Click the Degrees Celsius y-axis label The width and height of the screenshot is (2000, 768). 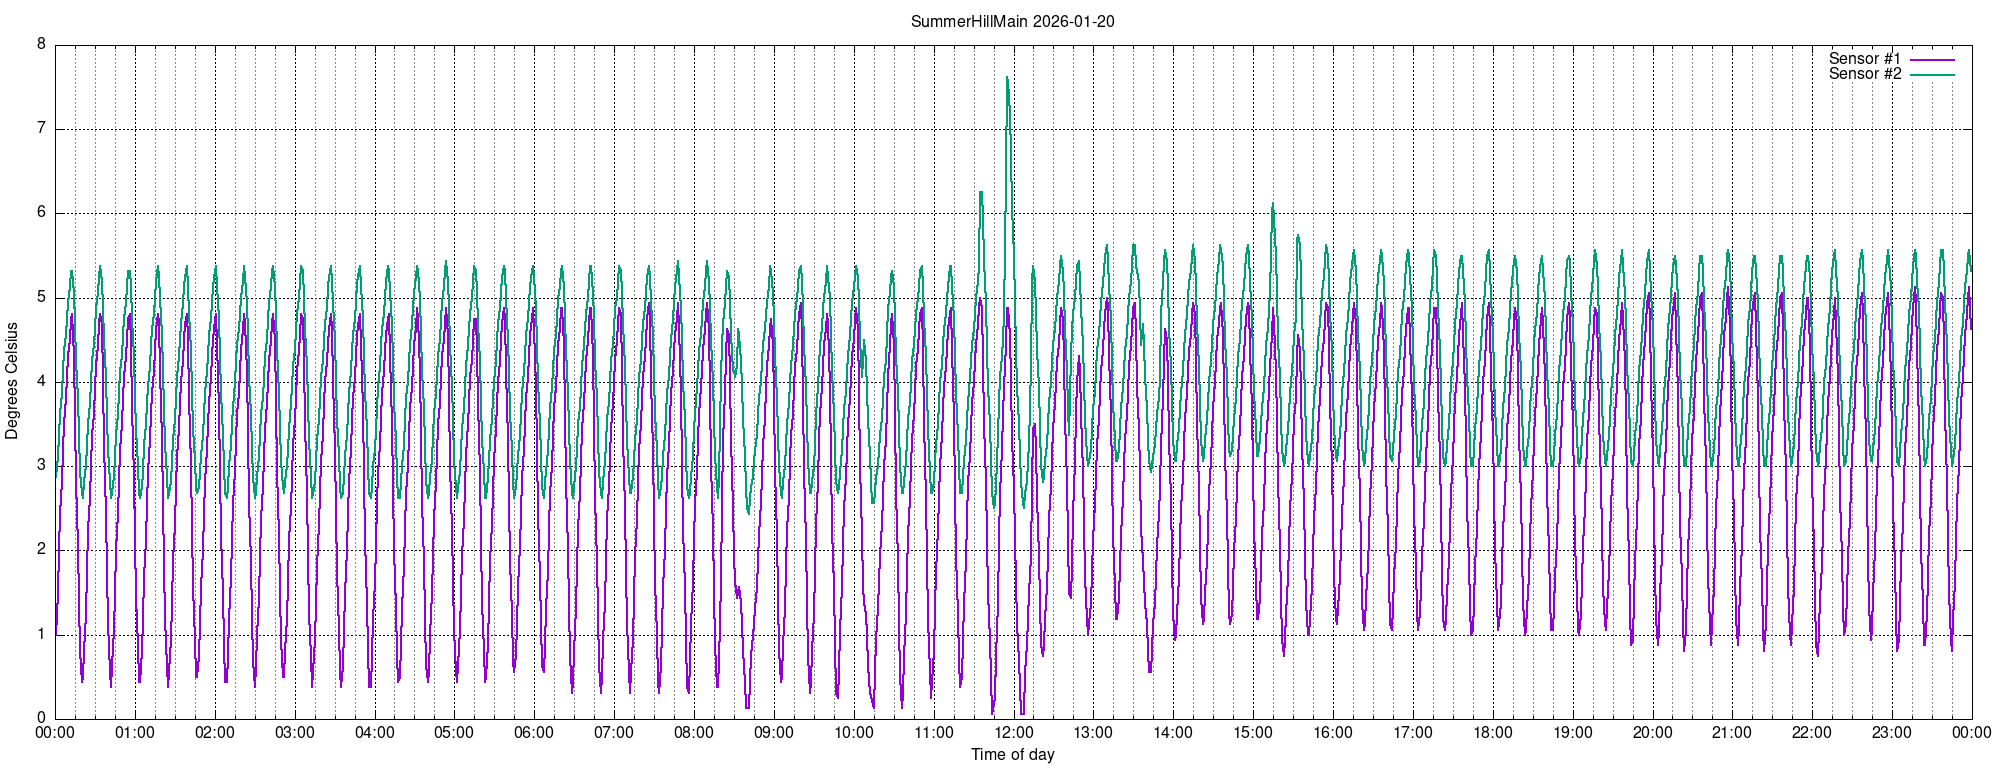[12, 381]
